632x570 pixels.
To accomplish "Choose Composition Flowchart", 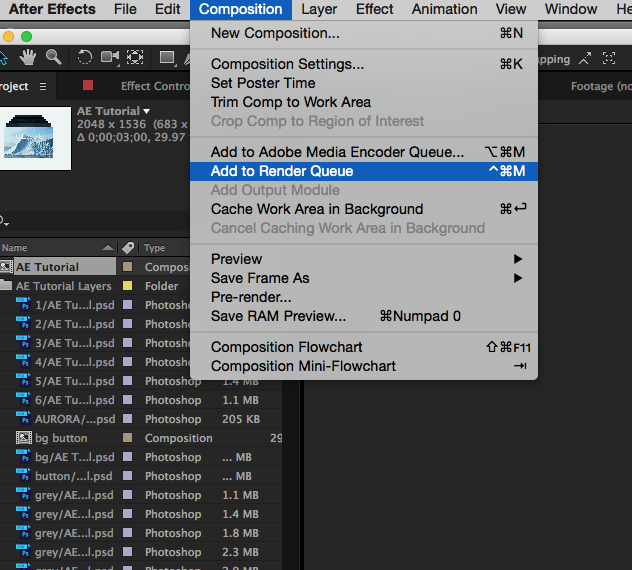I will pos(364,347).
